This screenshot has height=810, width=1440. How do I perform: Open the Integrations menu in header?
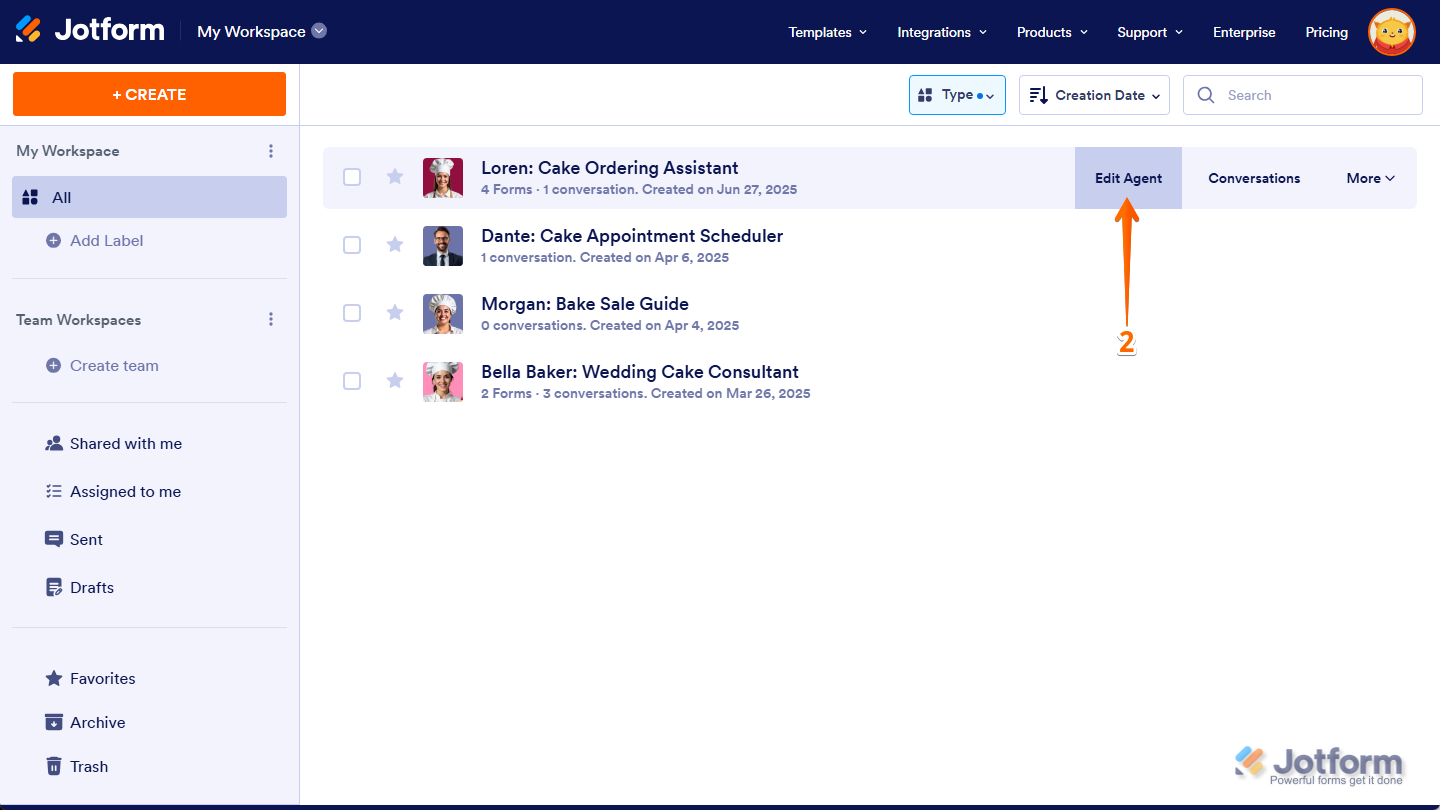click(941, 32)
